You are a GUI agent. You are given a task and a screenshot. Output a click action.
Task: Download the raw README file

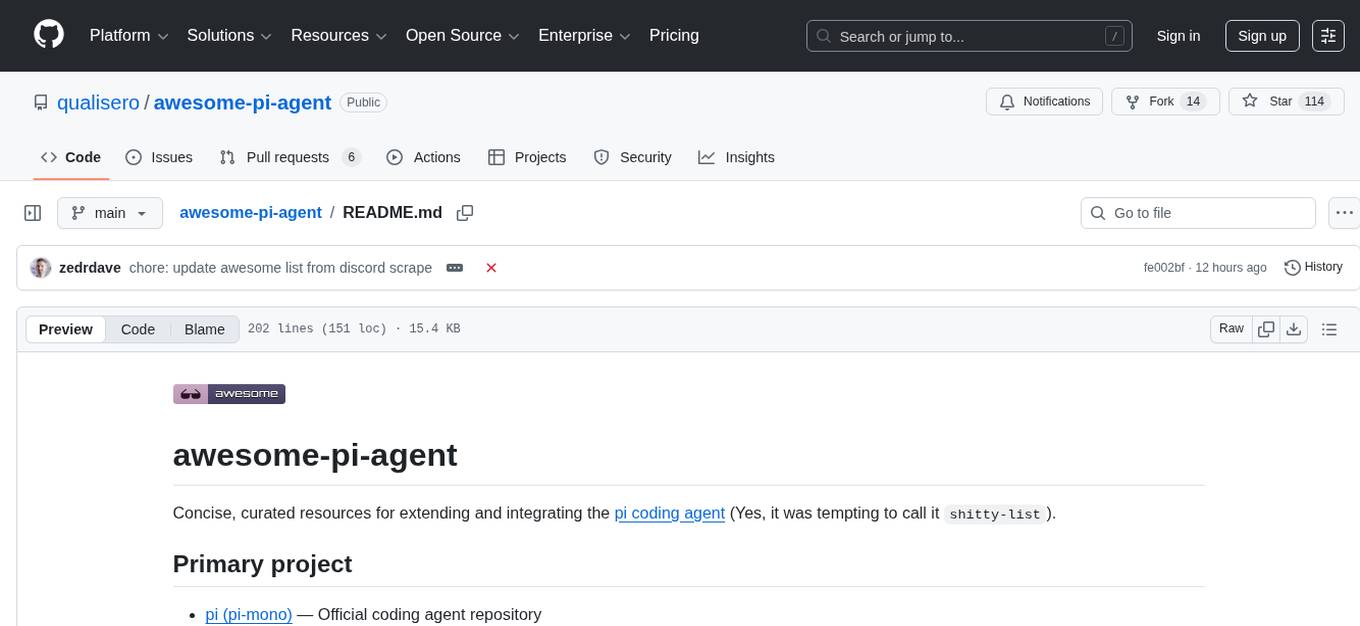(x=1294, y=328)
